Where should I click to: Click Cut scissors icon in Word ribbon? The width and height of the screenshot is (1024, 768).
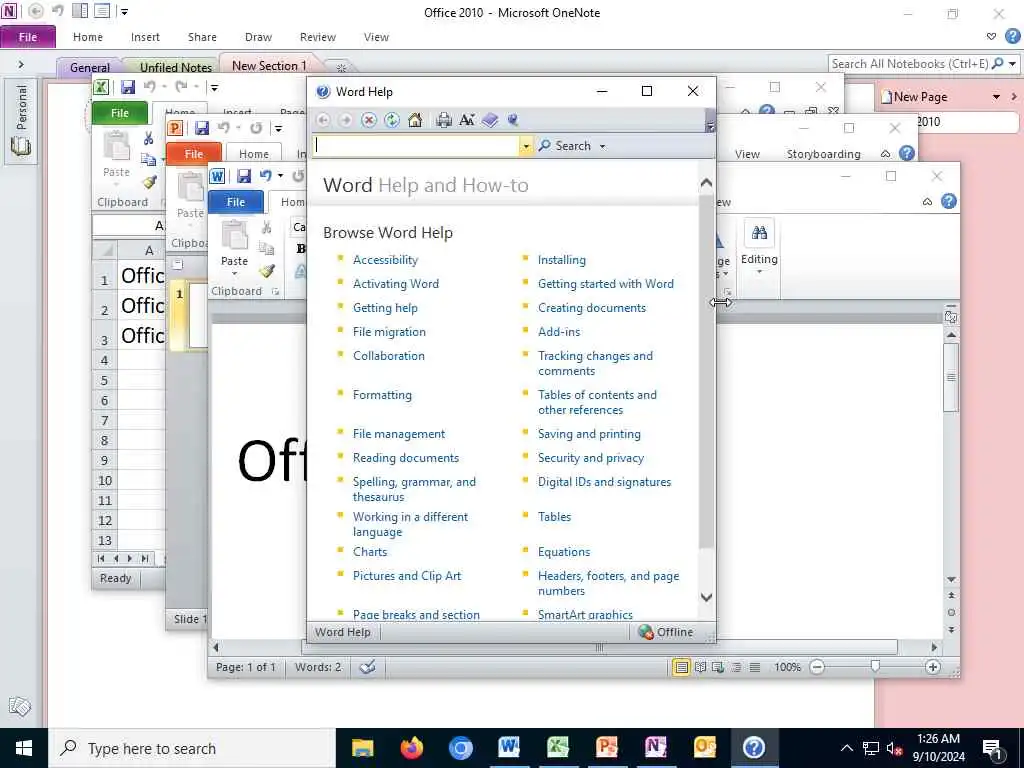point(266,227)
